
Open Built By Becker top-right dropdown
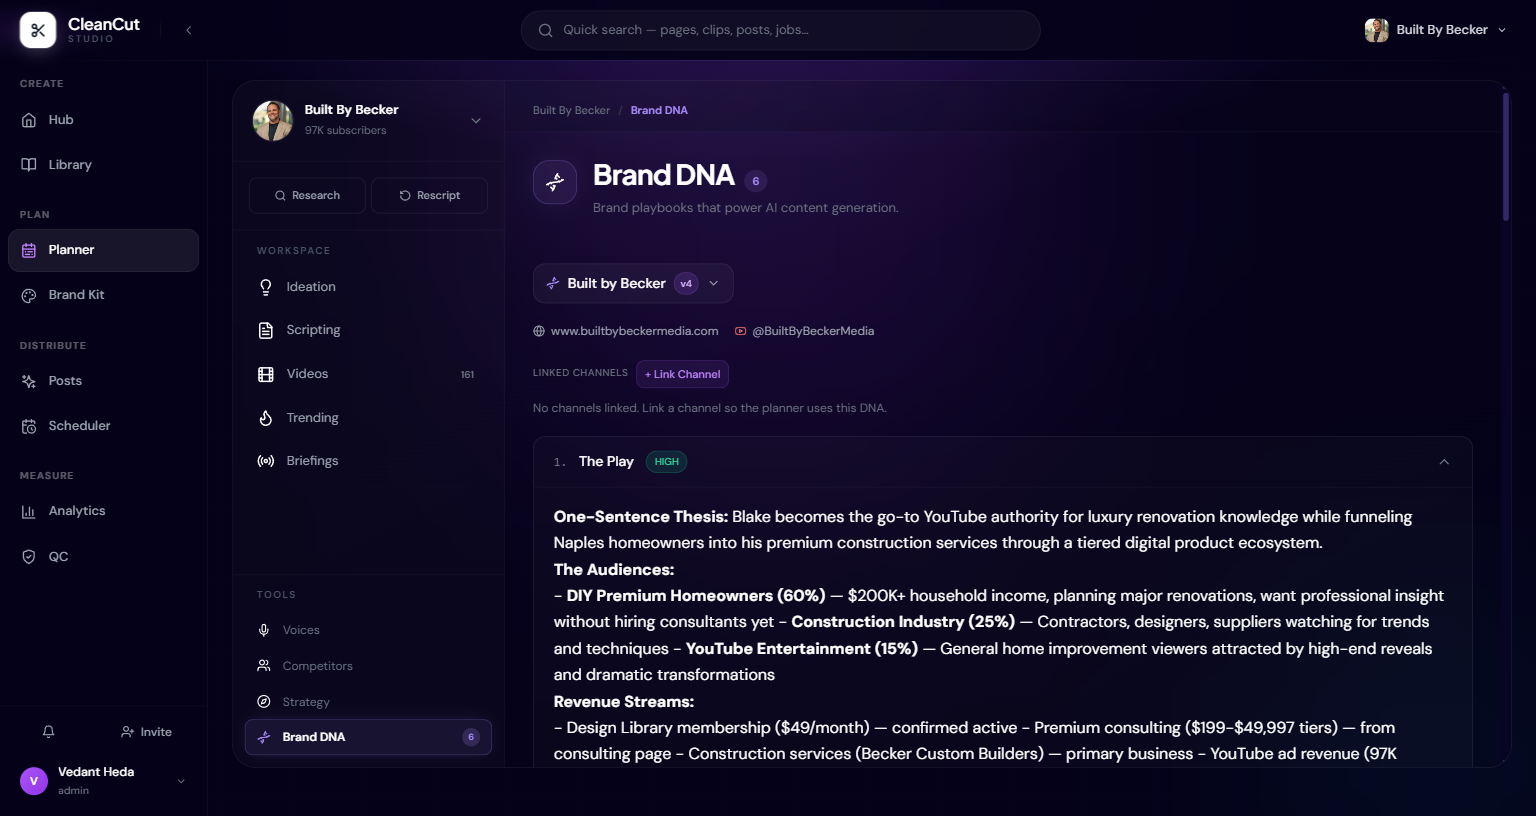coord(1435,30)
